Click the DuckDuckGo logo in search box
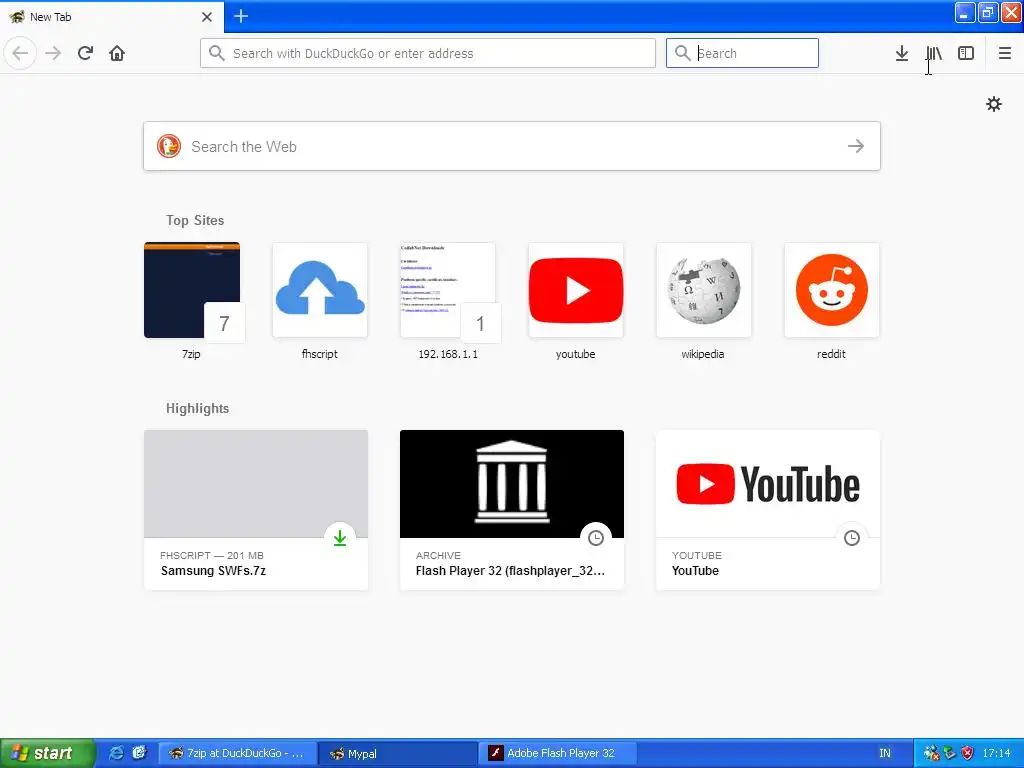The width and height of the screenshot is (1024, 768). click(x=168, y=146)
